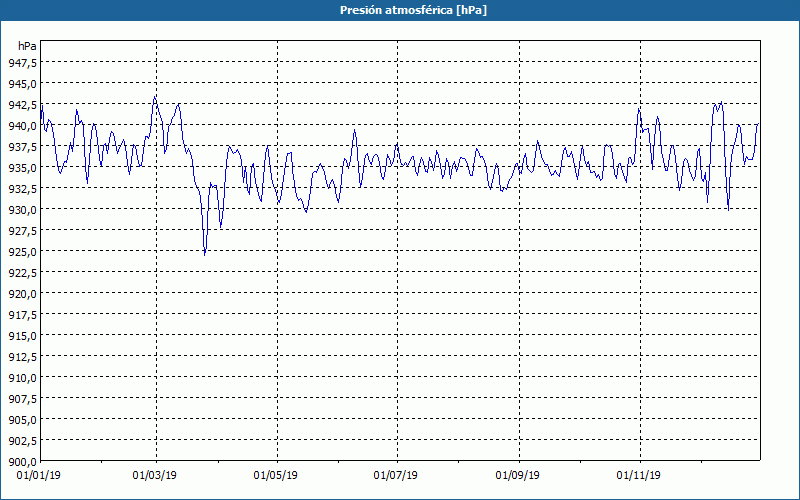Select the 947,5 axis value
The width and height of the screenshot is (800, 500).
(x=22, y=62)
